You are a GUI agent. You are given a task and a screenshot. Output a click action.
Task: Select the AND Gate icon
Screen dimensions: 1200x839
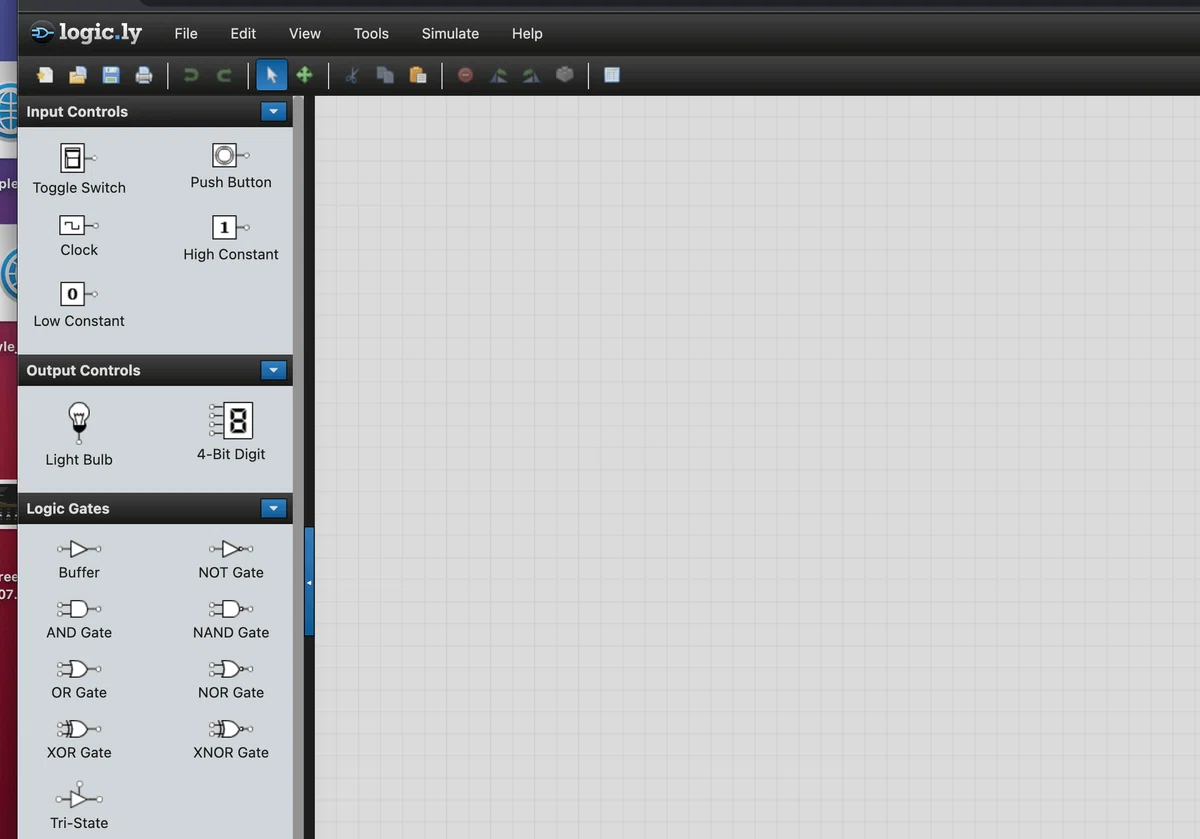[x=79, y=609]
